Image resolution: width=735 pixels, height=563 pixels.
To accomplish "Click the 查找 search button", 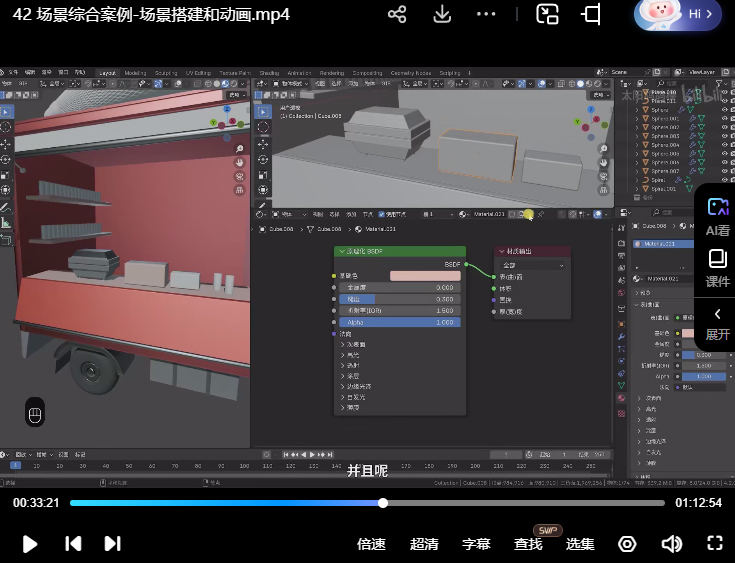I will [x=528, y=544].
